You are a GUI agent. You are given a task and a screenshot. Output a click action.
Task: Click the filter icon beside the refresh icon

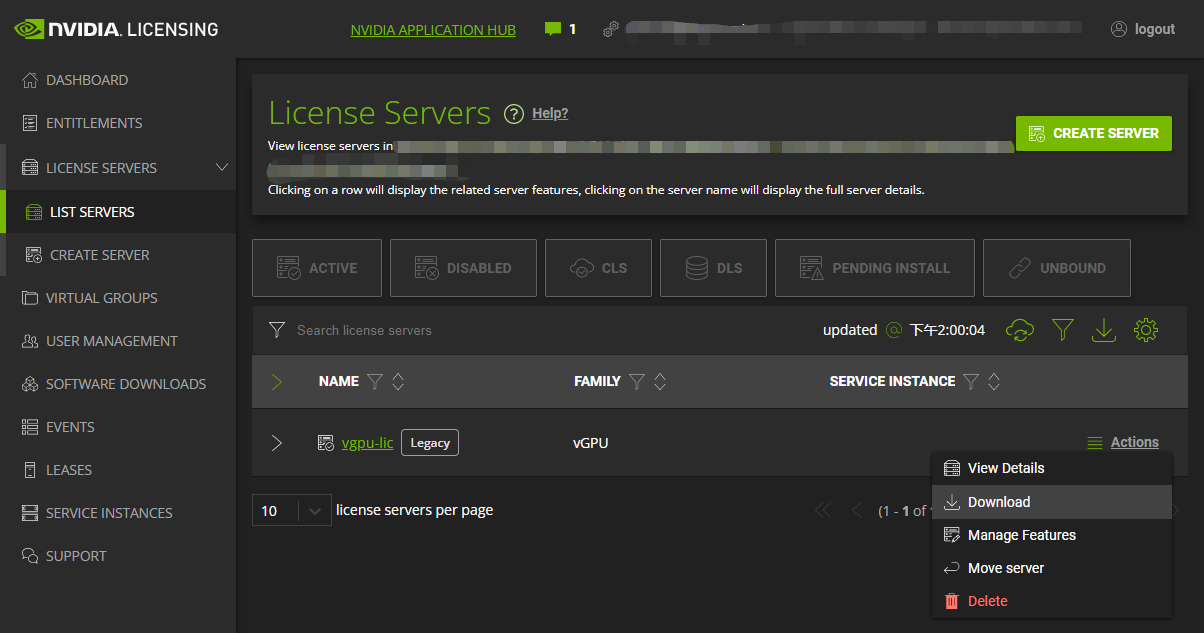click(1062, 330)
